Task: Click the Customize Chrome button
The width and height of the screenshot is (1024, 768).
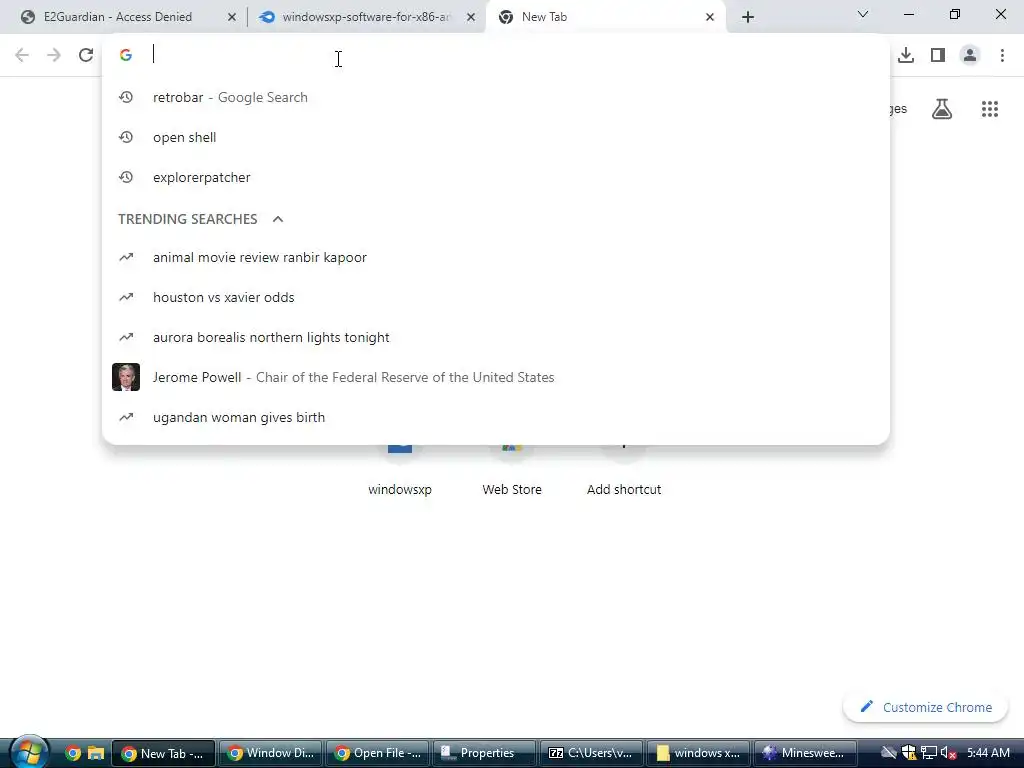Action: 925,707
